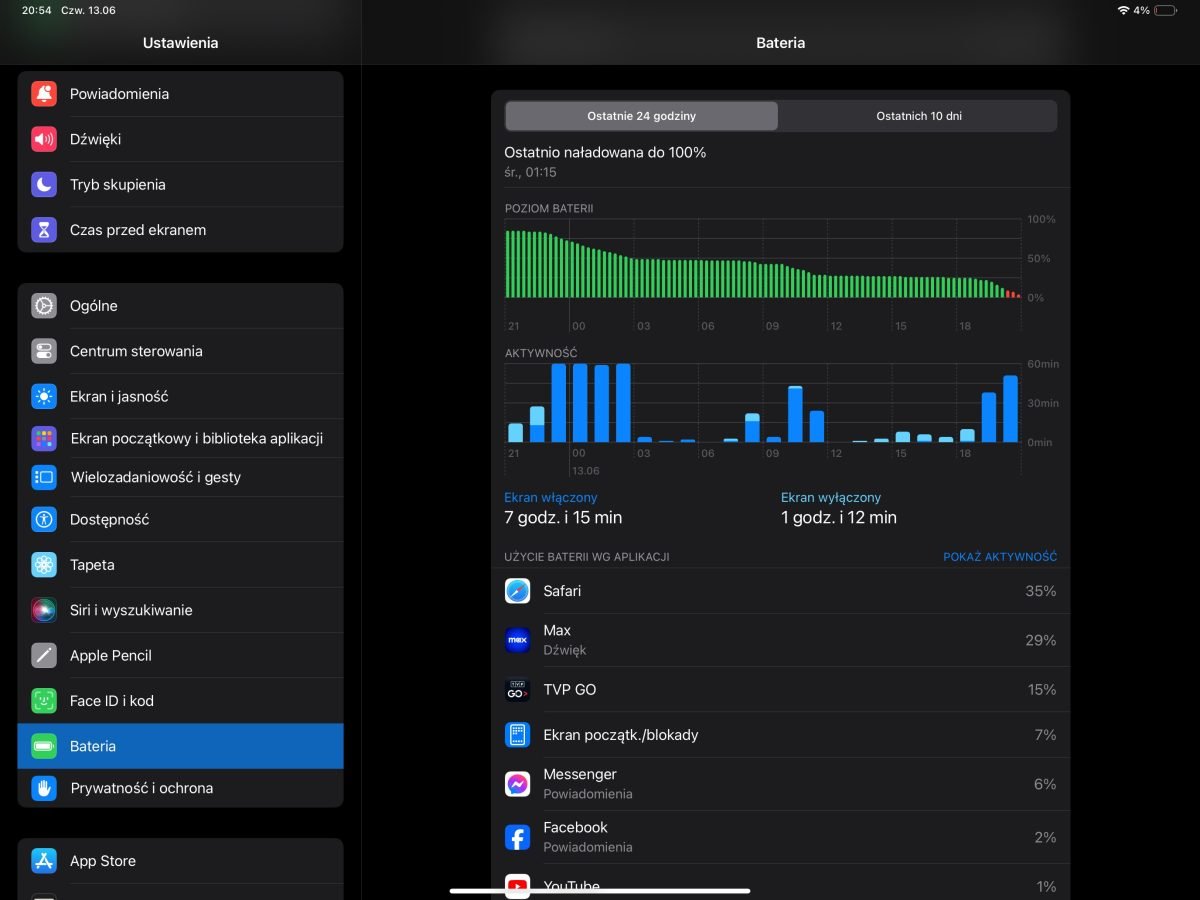The width and height of the screenshot is (1200, 900).
Task: Tap the Ekran i jasność sun icon
Action: (44, 396)
